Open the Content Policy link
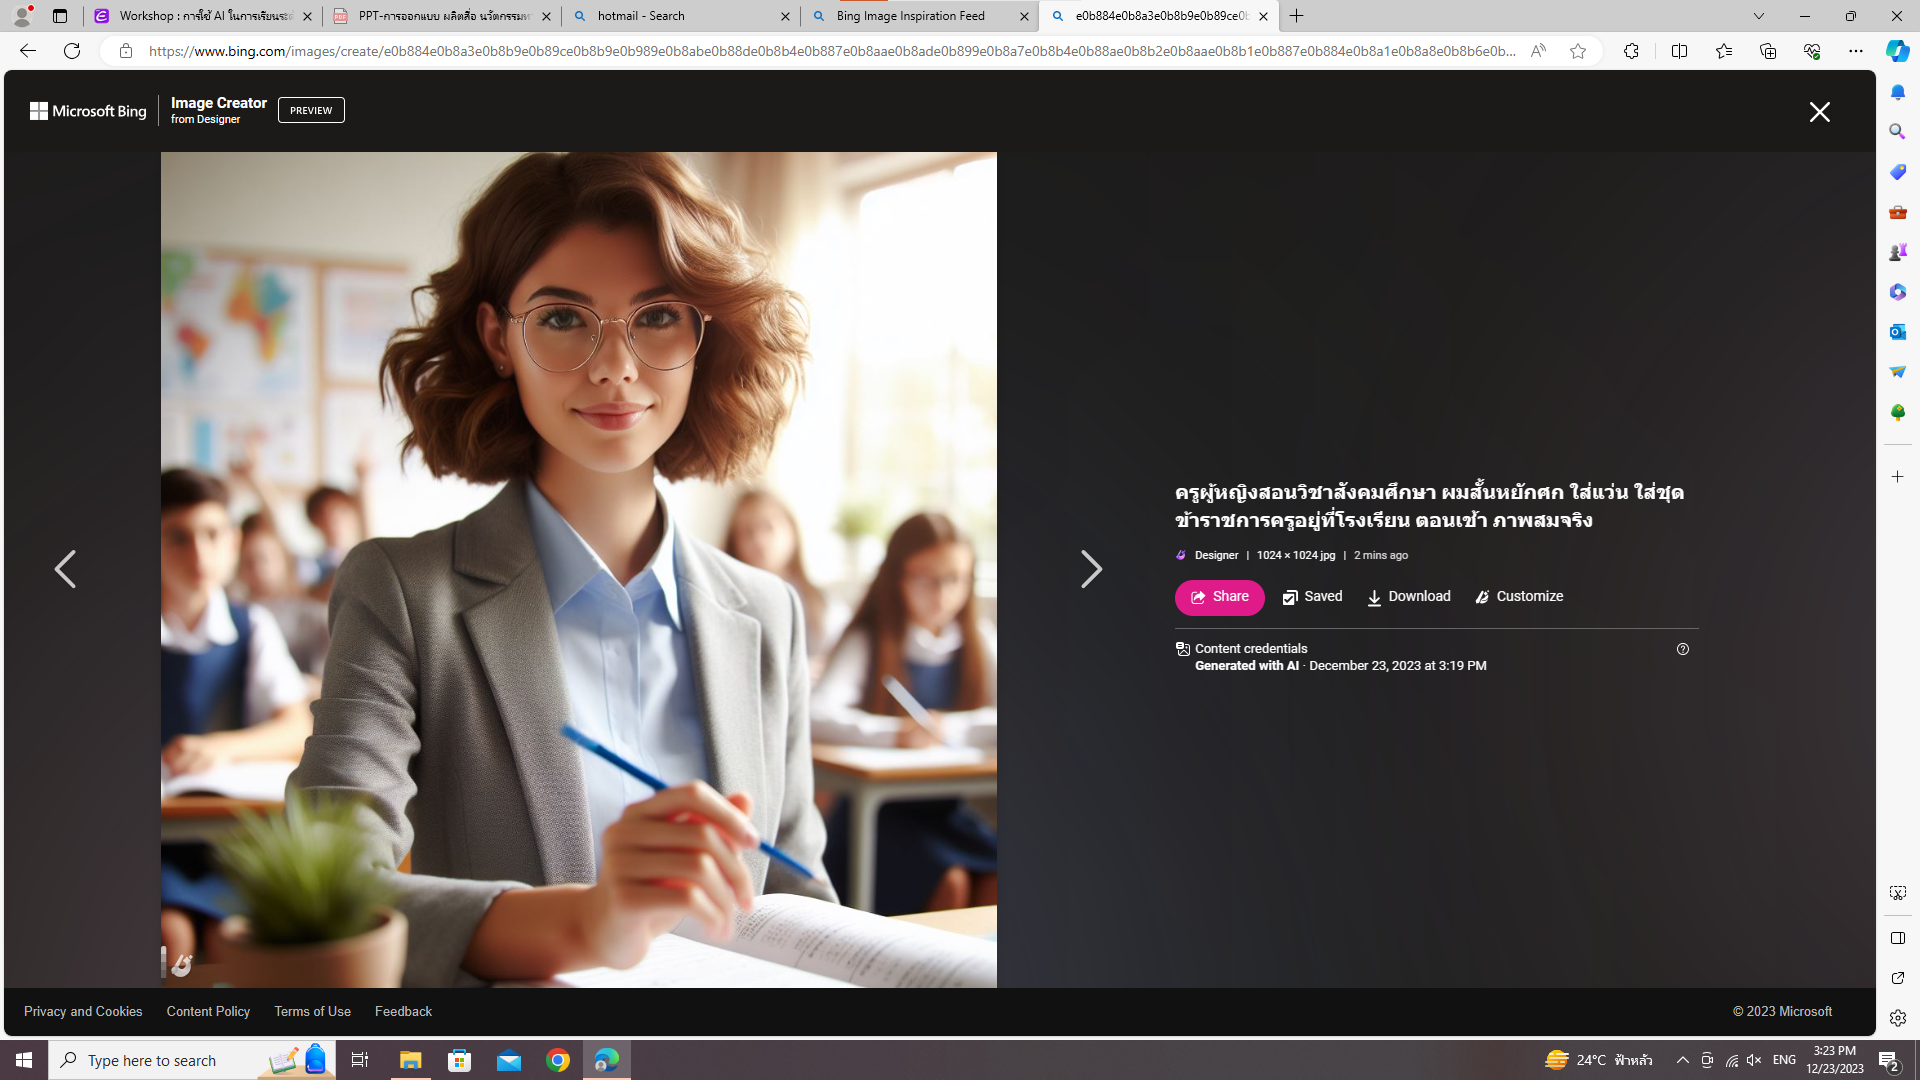The image size is (1920, 1080). (208, 1011)
